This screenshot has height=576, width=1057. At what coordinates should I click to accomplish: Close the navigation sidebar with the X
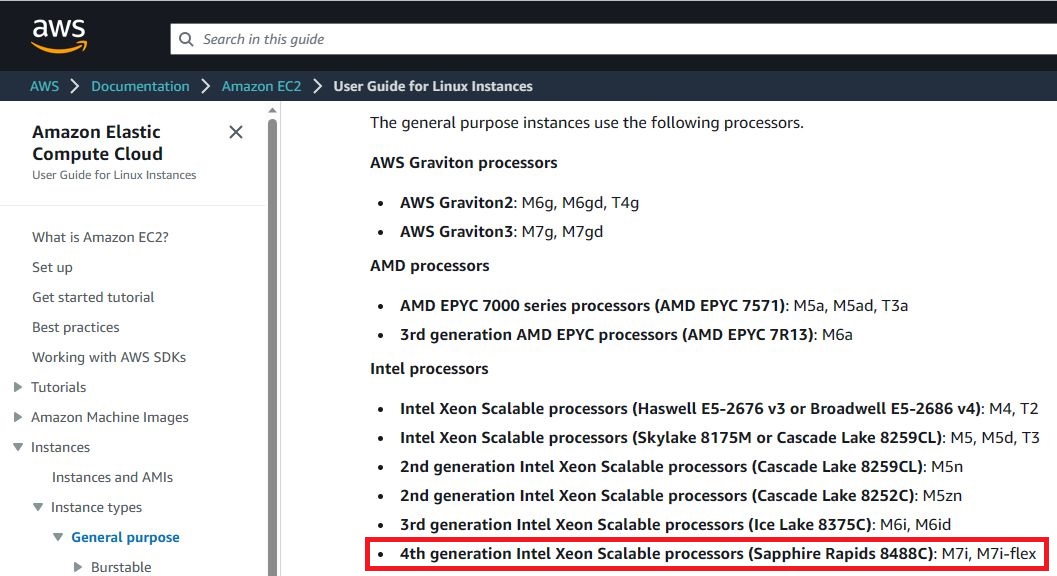point(236,131)
